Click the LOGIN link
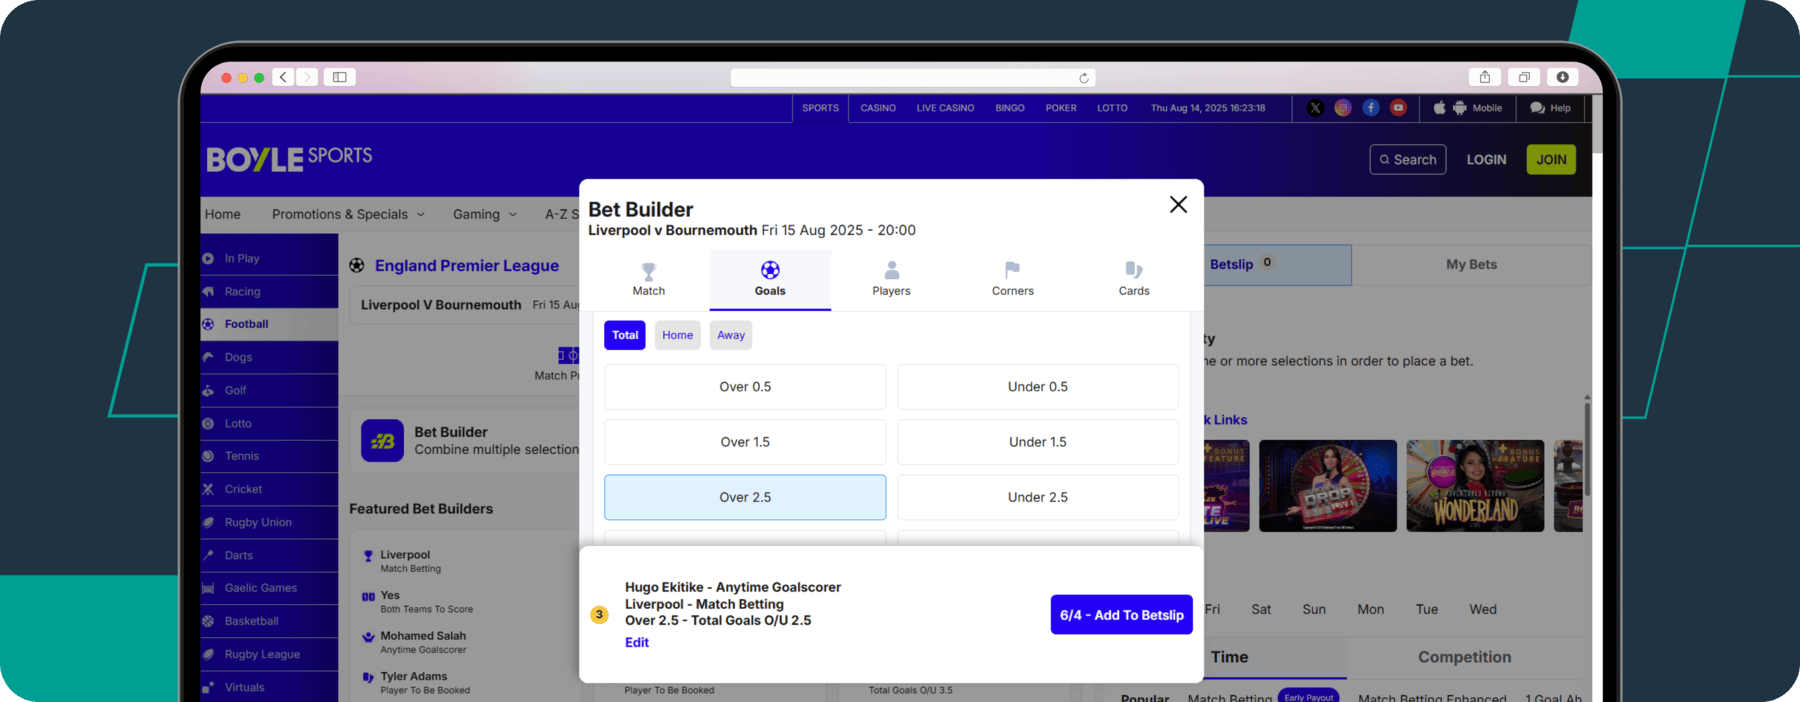 click(x=1486, y=159)
